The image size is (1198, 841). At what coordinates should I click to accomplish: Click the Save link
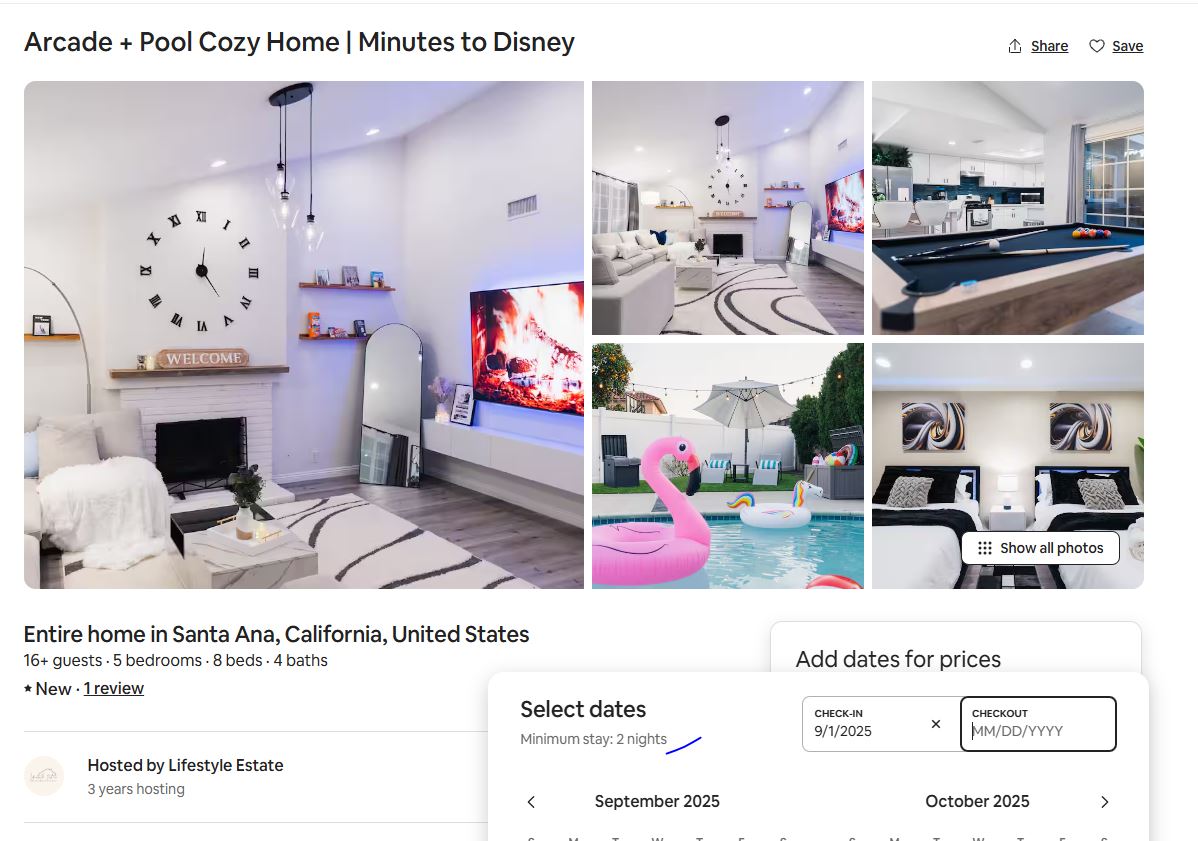click(1127, 46)
